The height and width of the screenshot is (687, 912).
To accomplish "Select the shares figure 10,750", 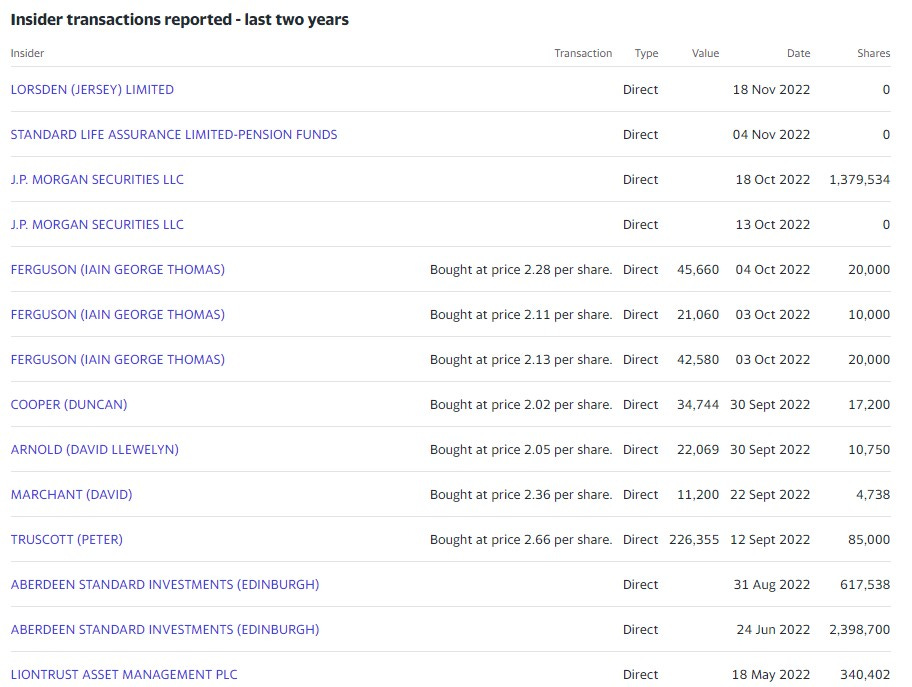I will 869,450.
